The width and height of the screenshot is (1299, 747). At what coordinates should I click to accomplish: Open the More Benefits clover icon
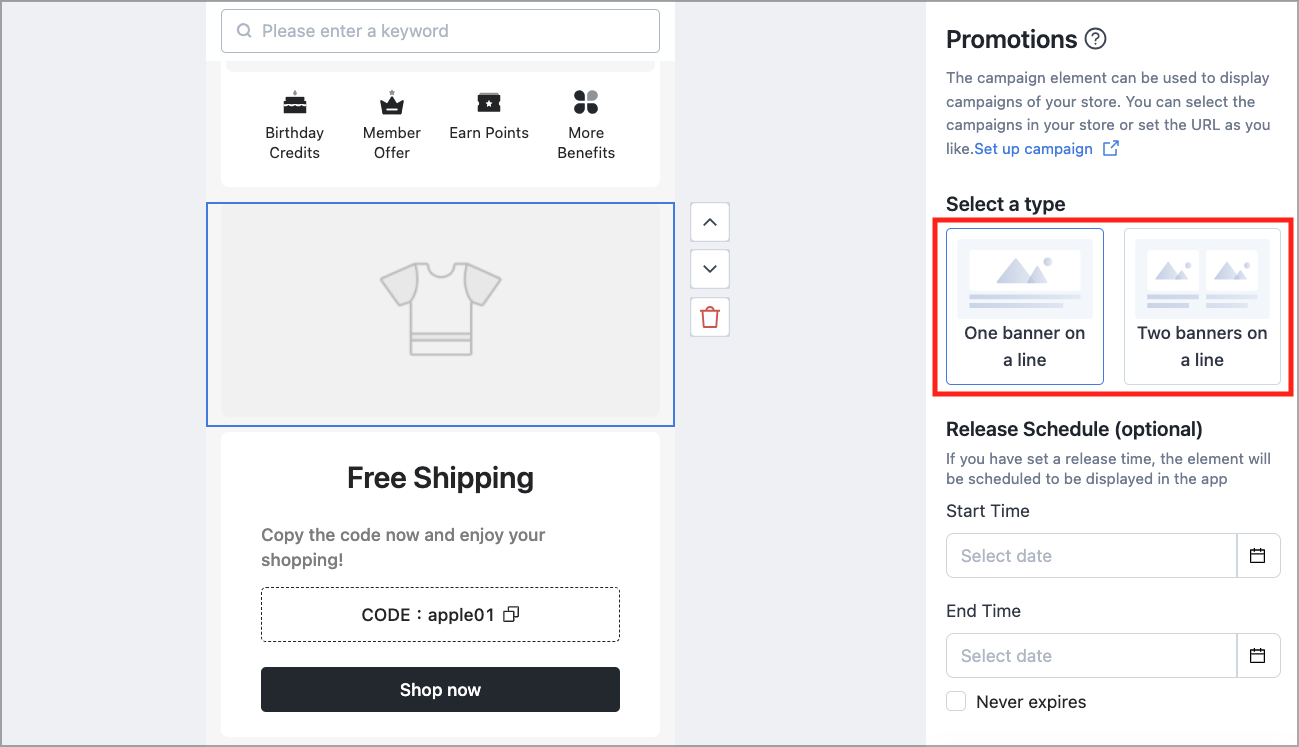(586, 102)
